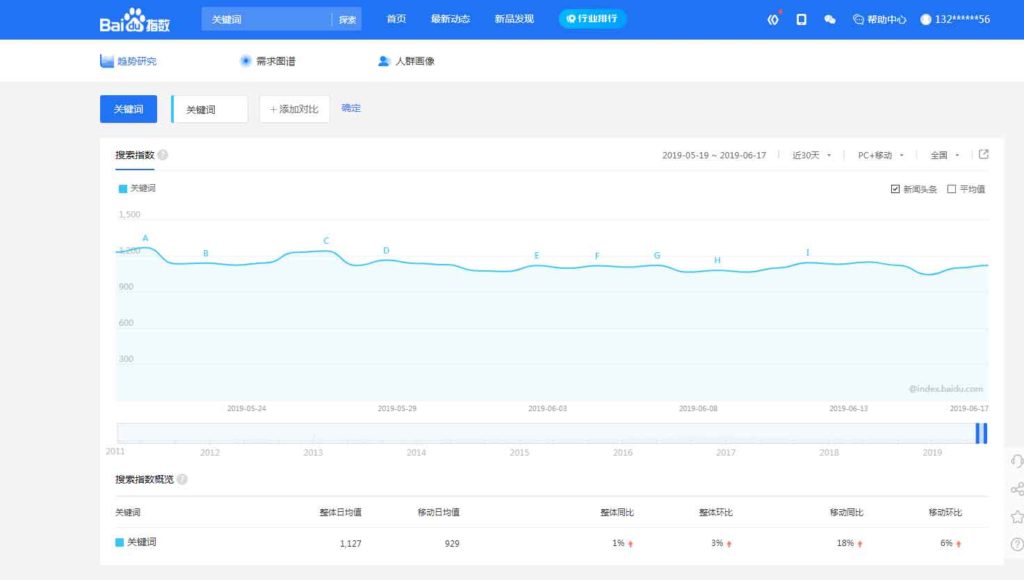Image resolution: width=1024 pixels, height=580 pixels.
Task: Switch to the 人群画像 tab
Action: [406, 61]
